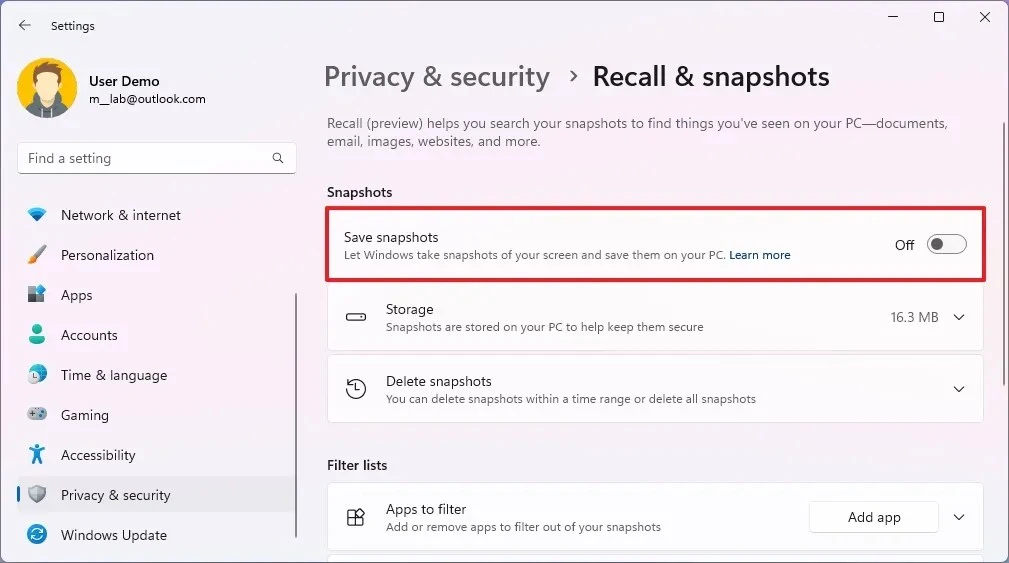
Task: Click the Apps sidebar icon
Action: point(37,295)
